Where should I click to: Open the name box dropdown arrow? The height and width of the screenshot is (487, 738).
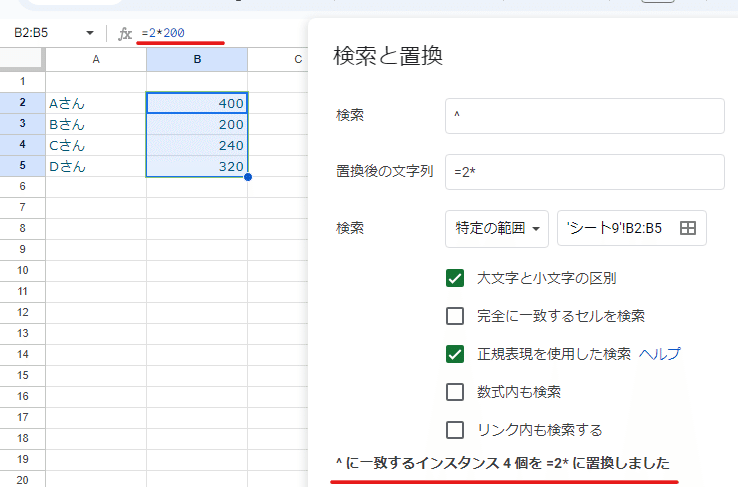(89, 33)
